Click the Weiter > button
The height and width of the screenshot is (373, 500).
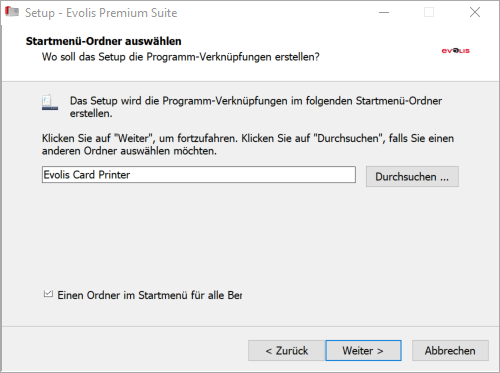[363, 350]
